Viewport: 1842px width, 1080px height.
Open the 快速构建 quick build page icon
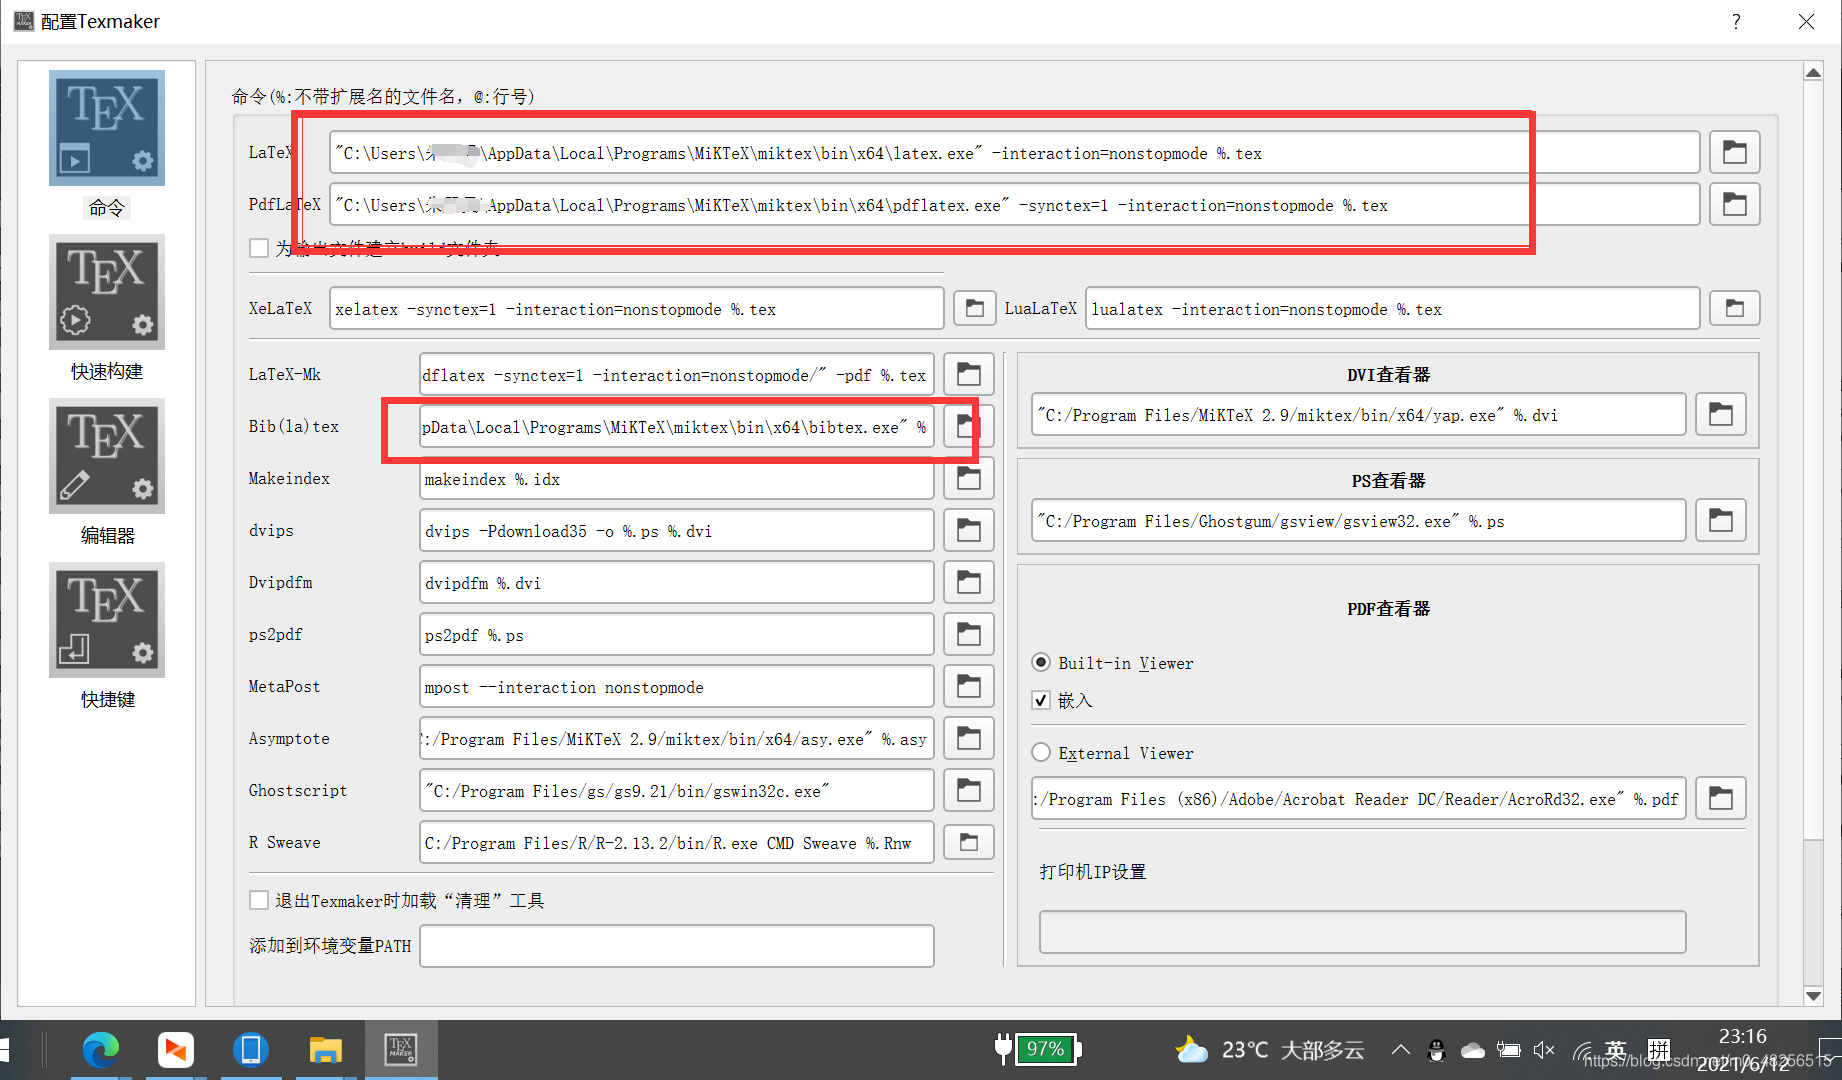click(x=107, y=292)
